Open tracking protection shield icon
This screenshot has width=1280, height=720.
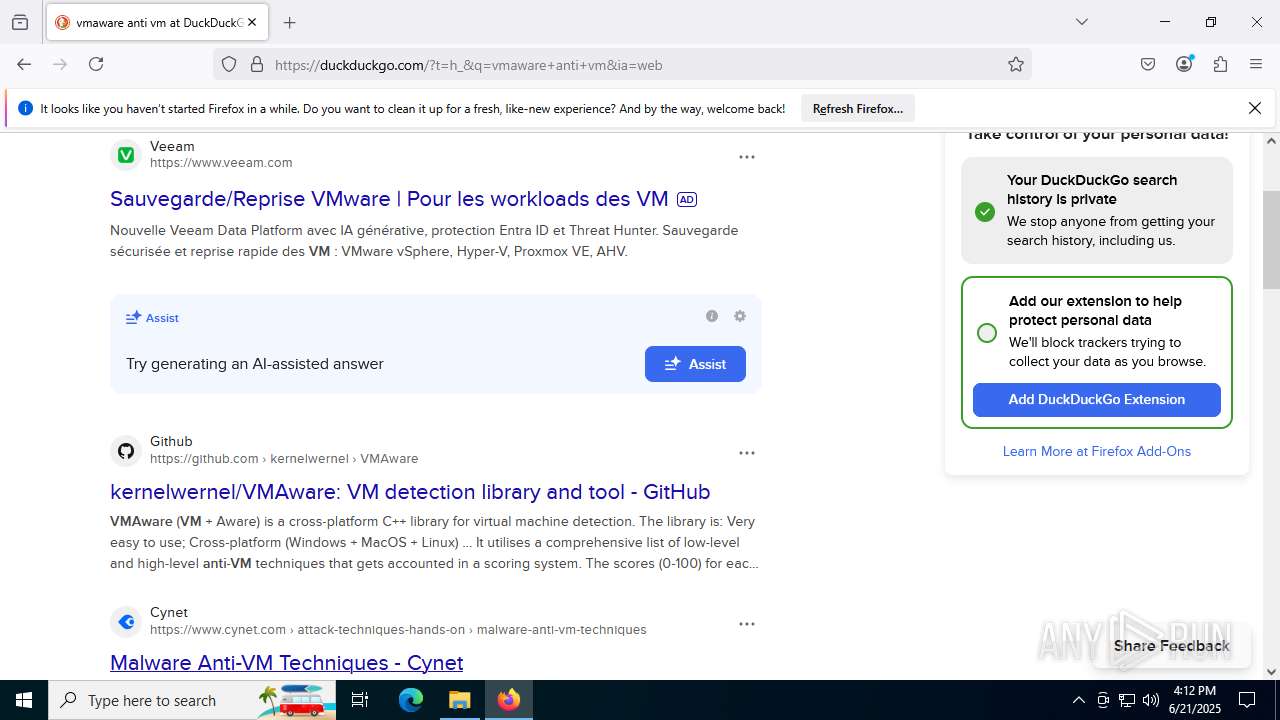pos(229,64)
